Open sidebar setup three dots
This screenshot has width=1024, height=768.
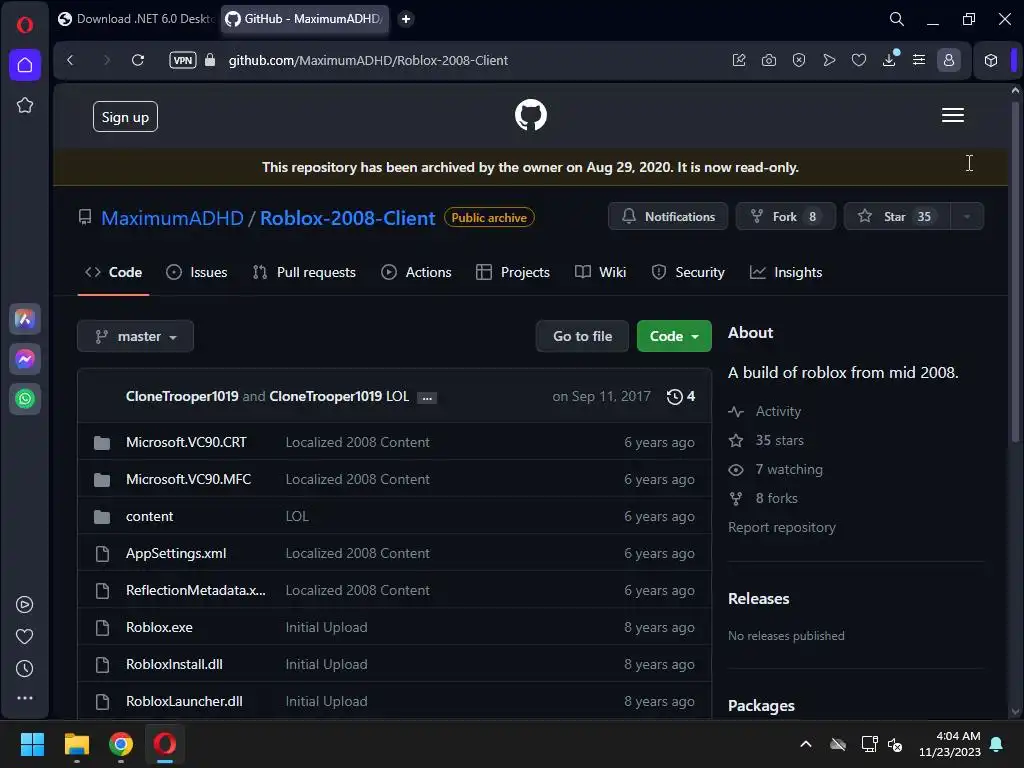[25, 698]
